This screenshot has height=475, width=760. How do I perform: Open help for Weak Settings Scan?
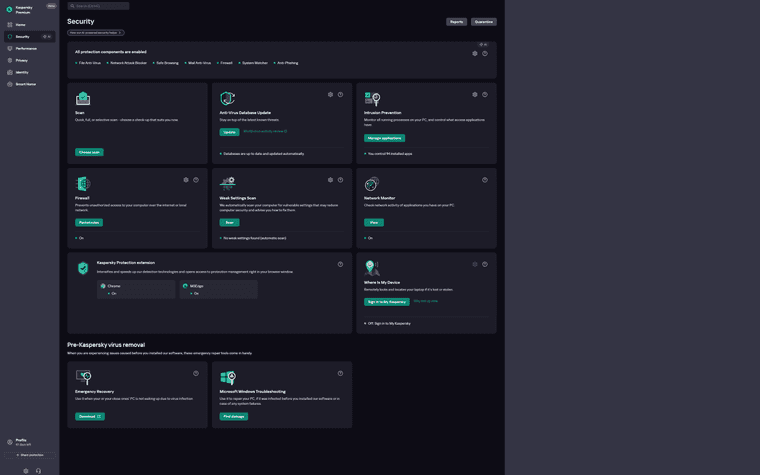point(340,180)
